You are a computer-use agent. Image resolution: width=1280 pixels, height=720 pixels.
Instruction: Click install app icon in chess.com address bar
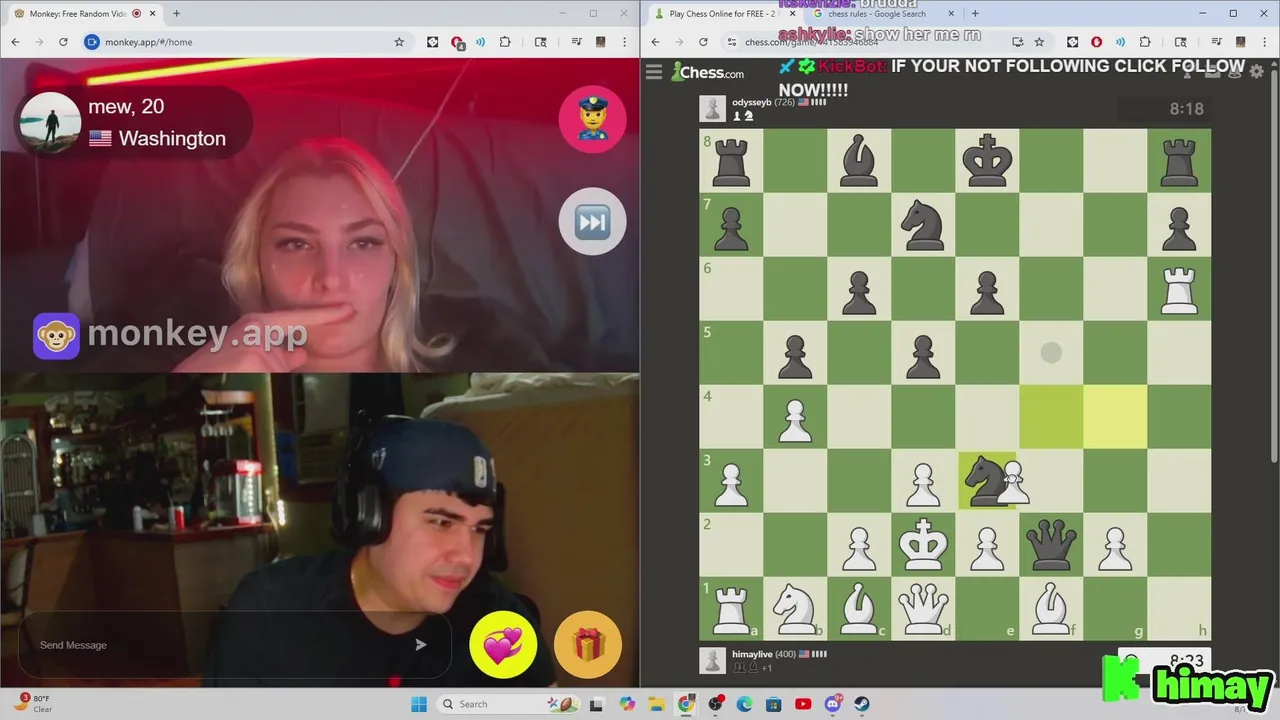[x=1017, y=42]
